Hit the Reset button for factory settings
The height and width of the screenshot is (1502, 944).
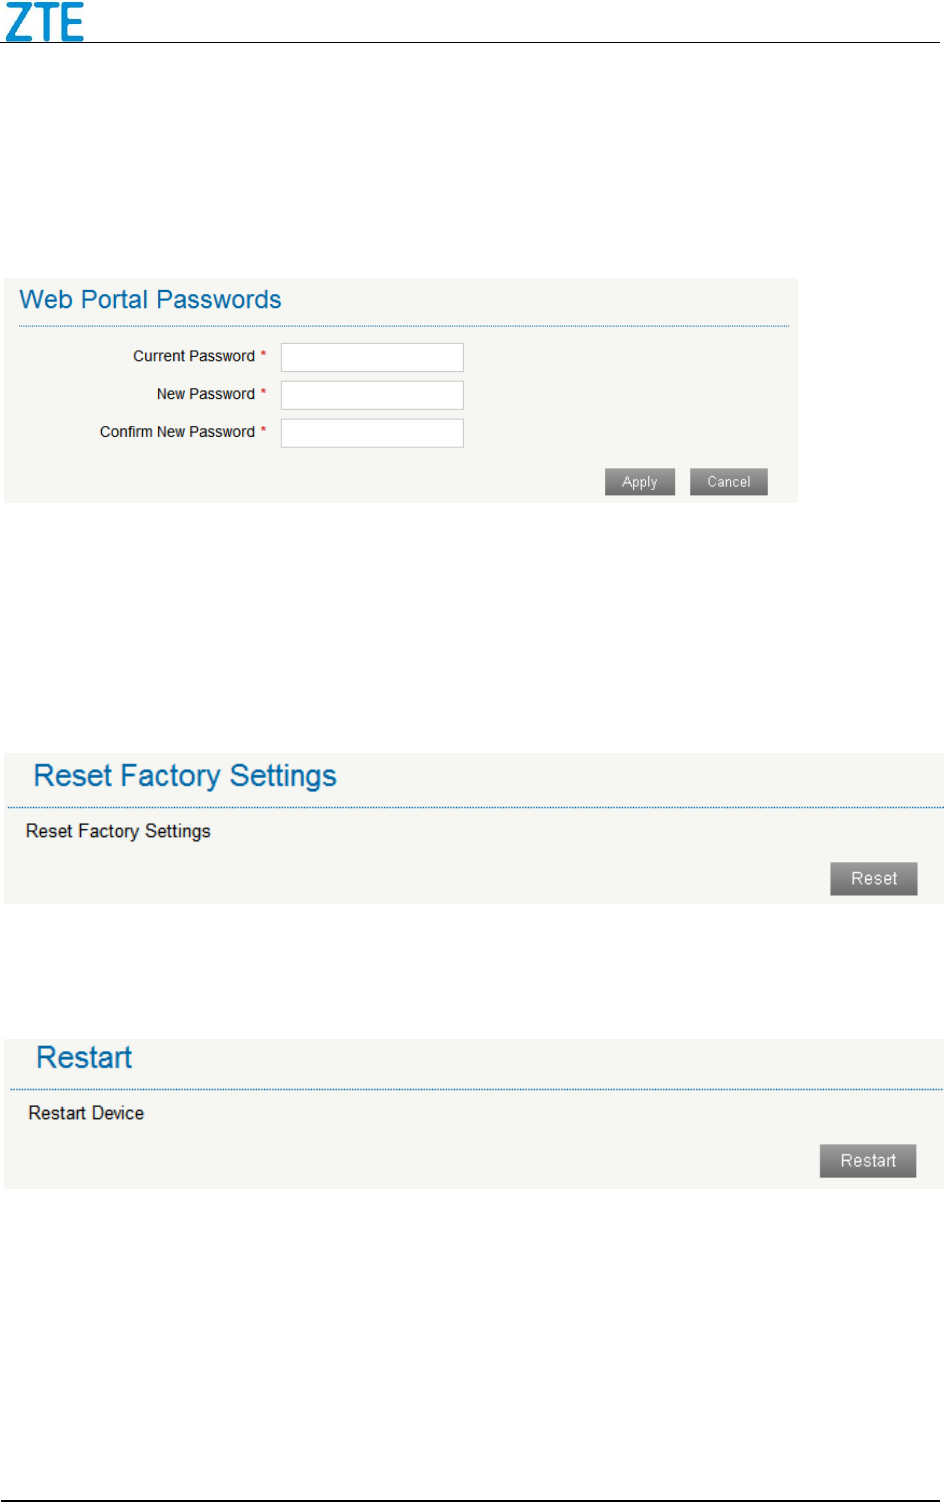pyautogui.click(x=873, y=879)
